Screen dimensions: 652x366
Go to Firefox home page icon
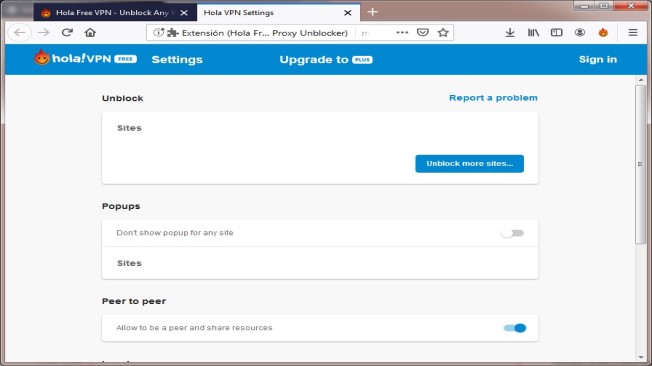click(x=90, y=32)
